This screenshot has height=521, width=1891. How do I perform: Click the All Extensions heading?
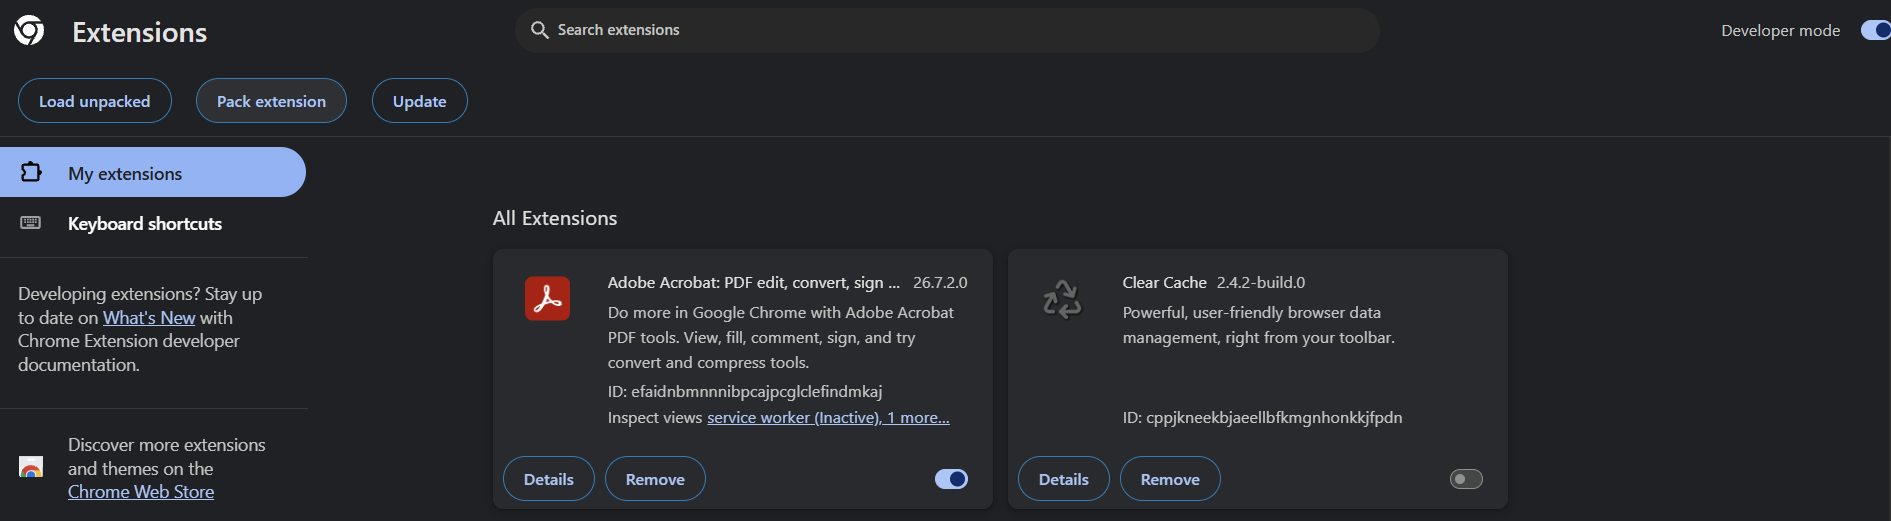click(x=555, y=218)
